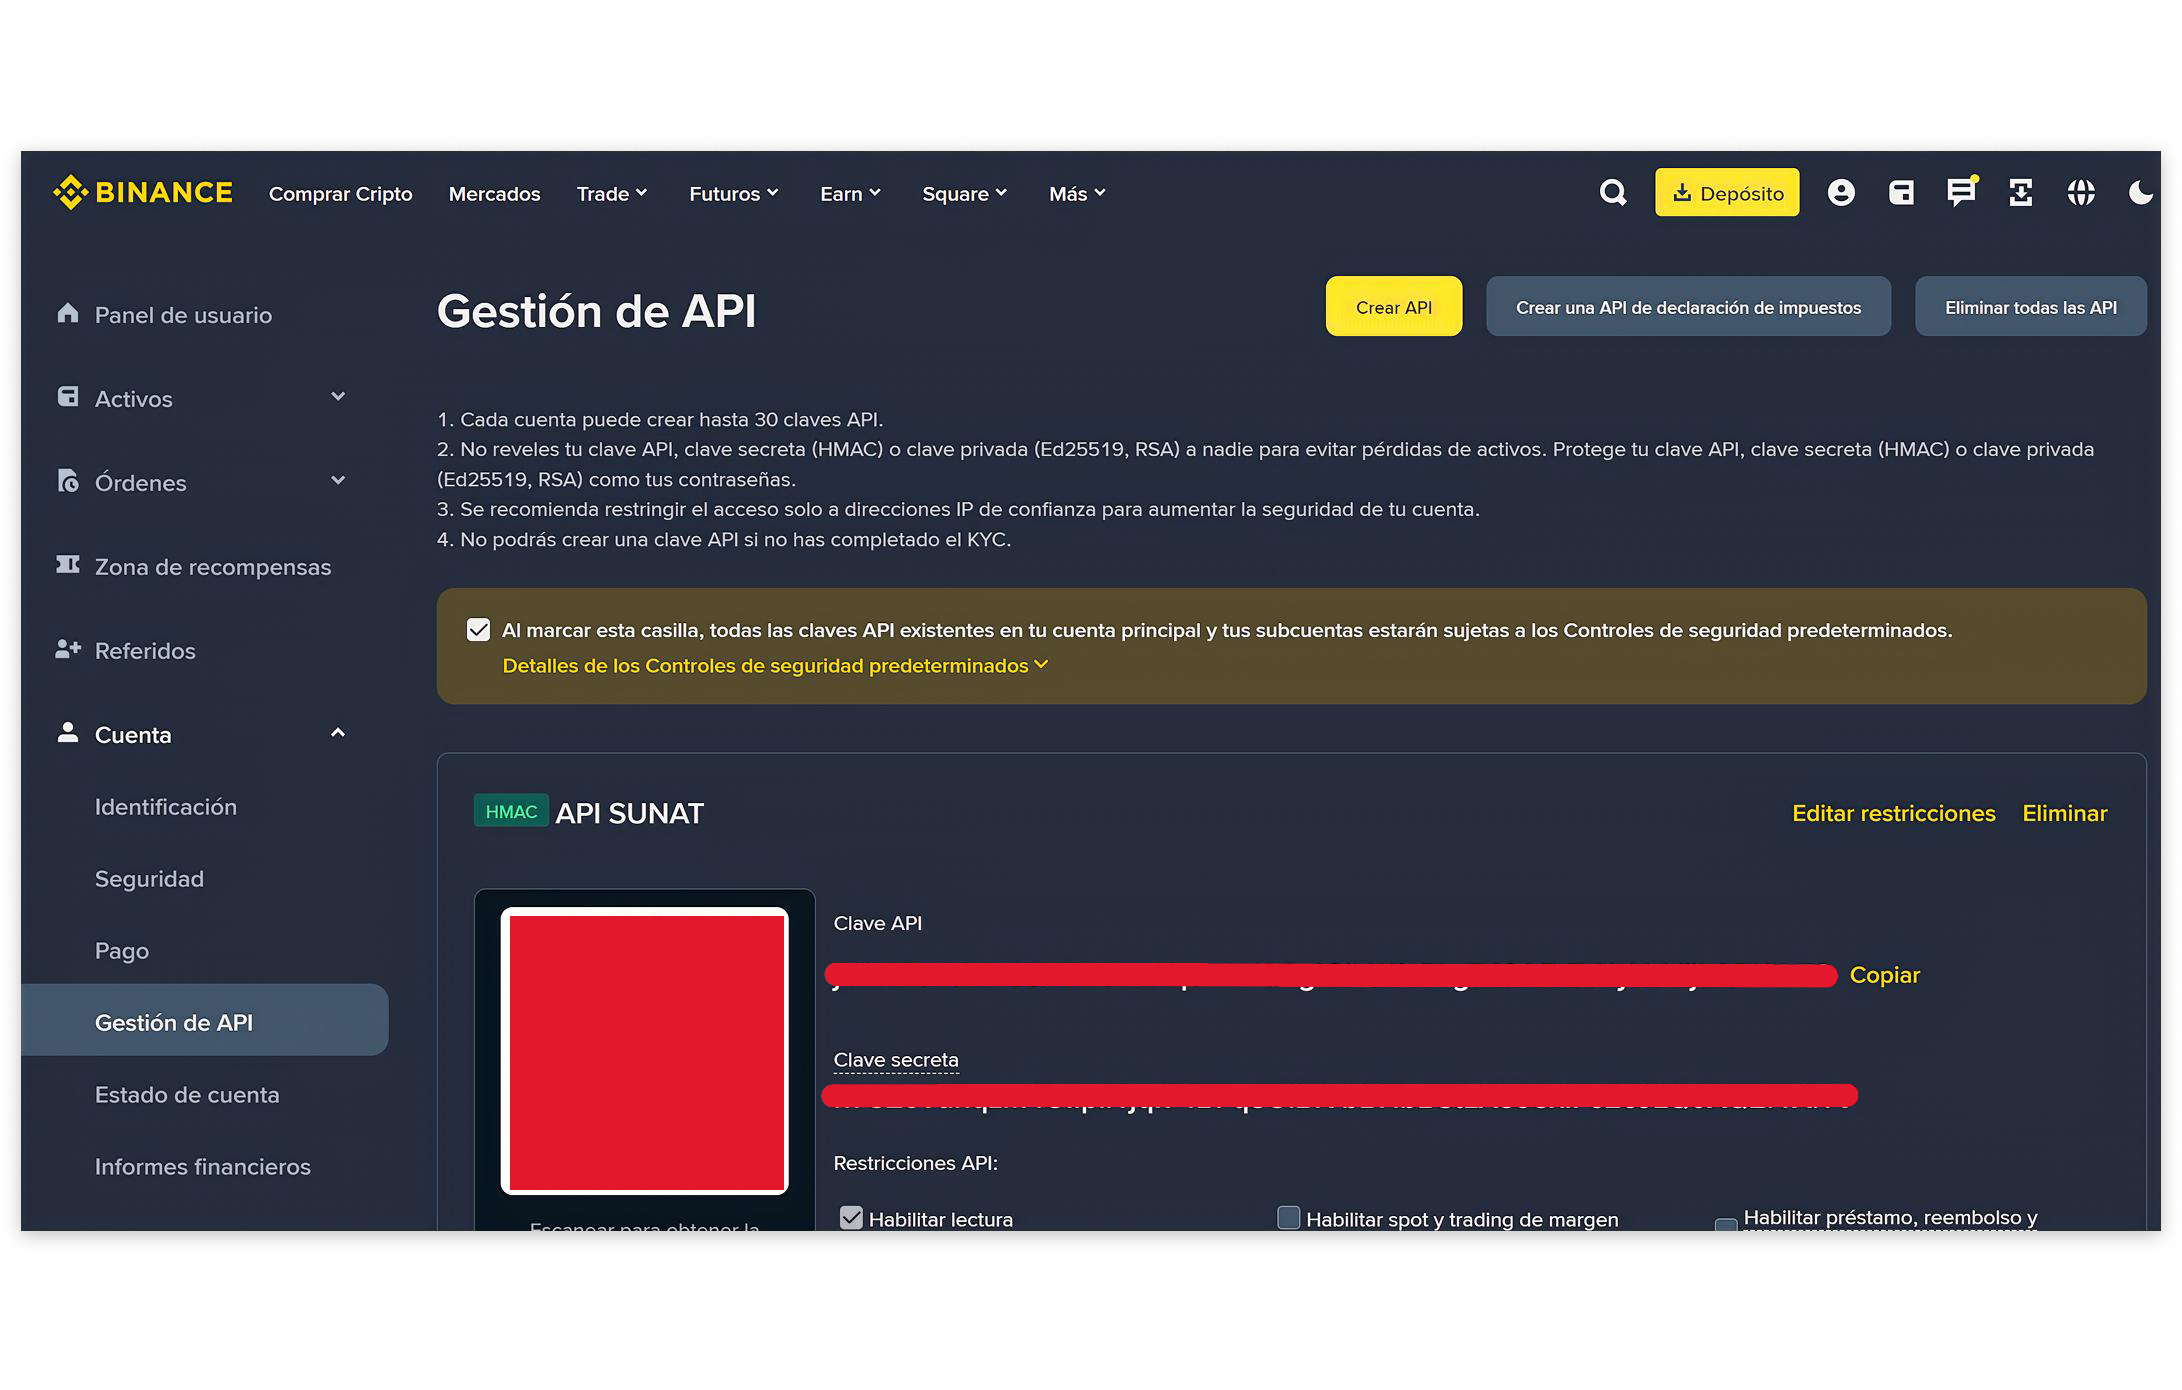Click Editar restricciones for API SUNAT

tap(1894, 813)
